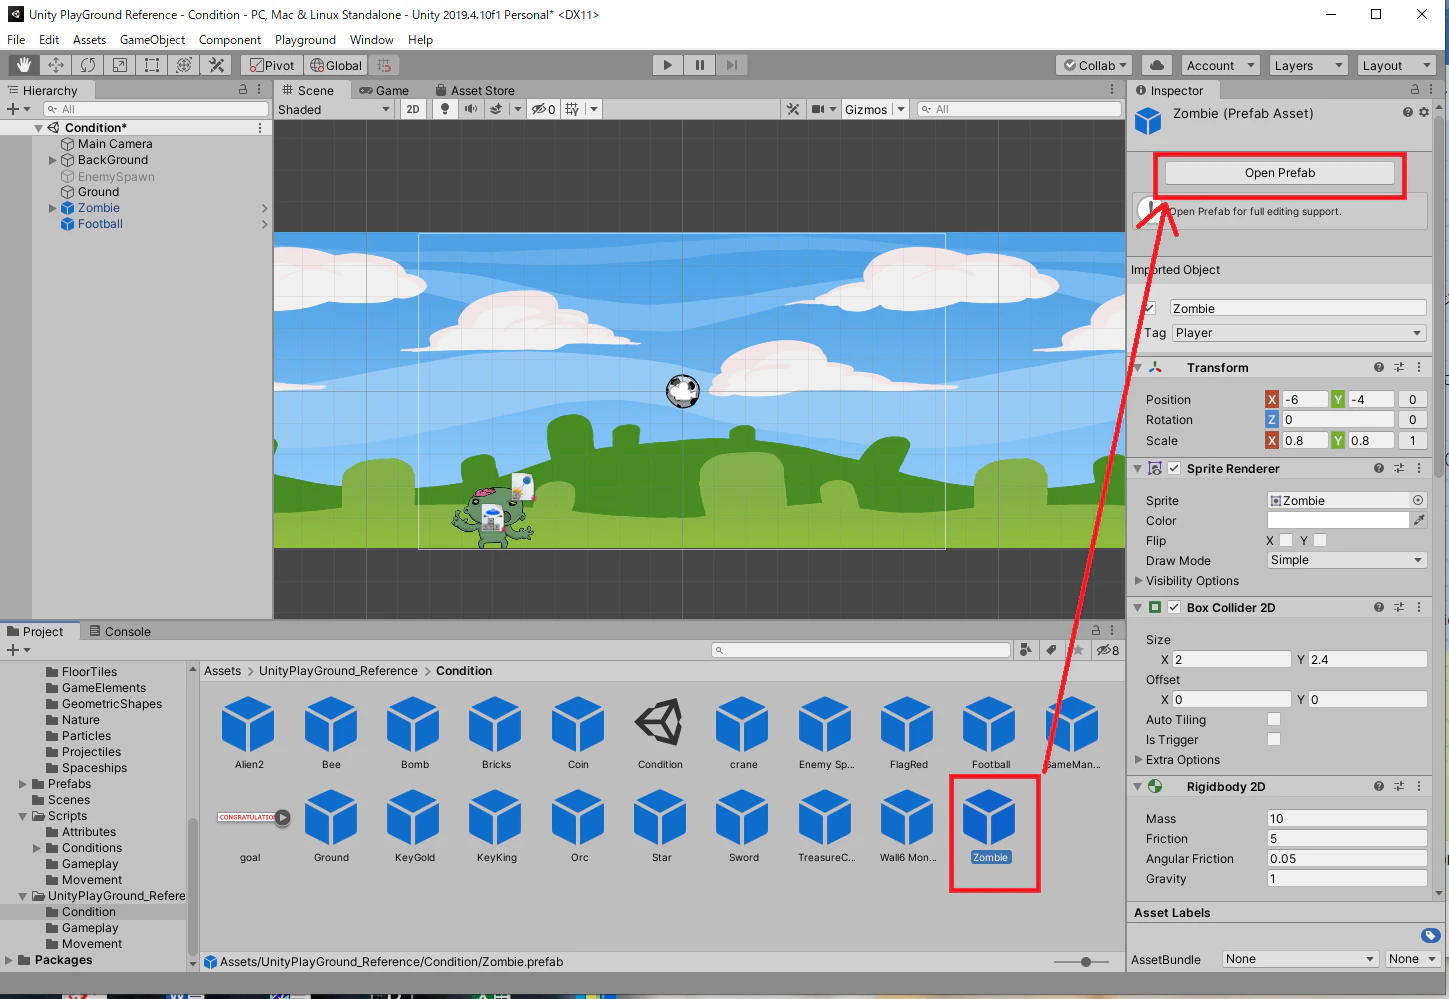Open the Draw Mode dropdown
Screen dimensions: 1449x999
pyautogui.click(x=1347, y=560)
